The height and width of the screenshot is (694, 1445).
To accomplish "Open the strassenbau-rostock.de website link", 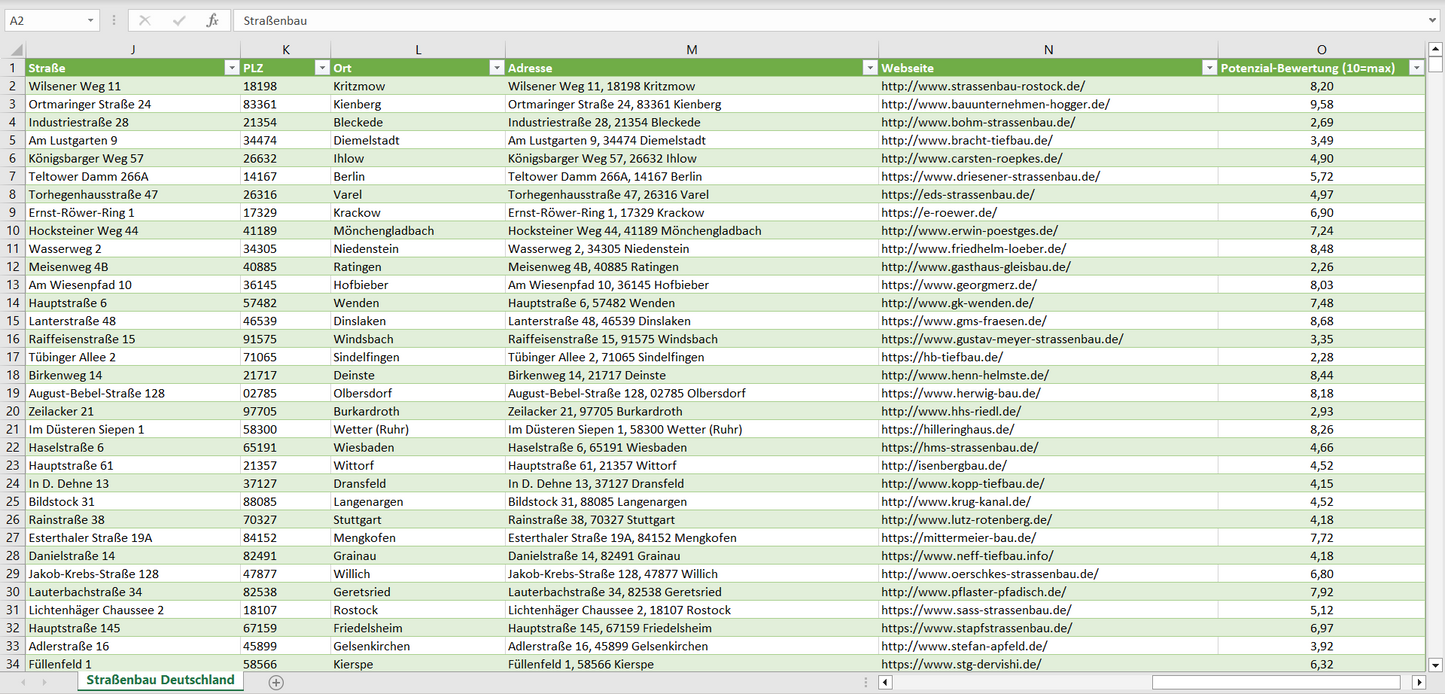I will [982, 87].
